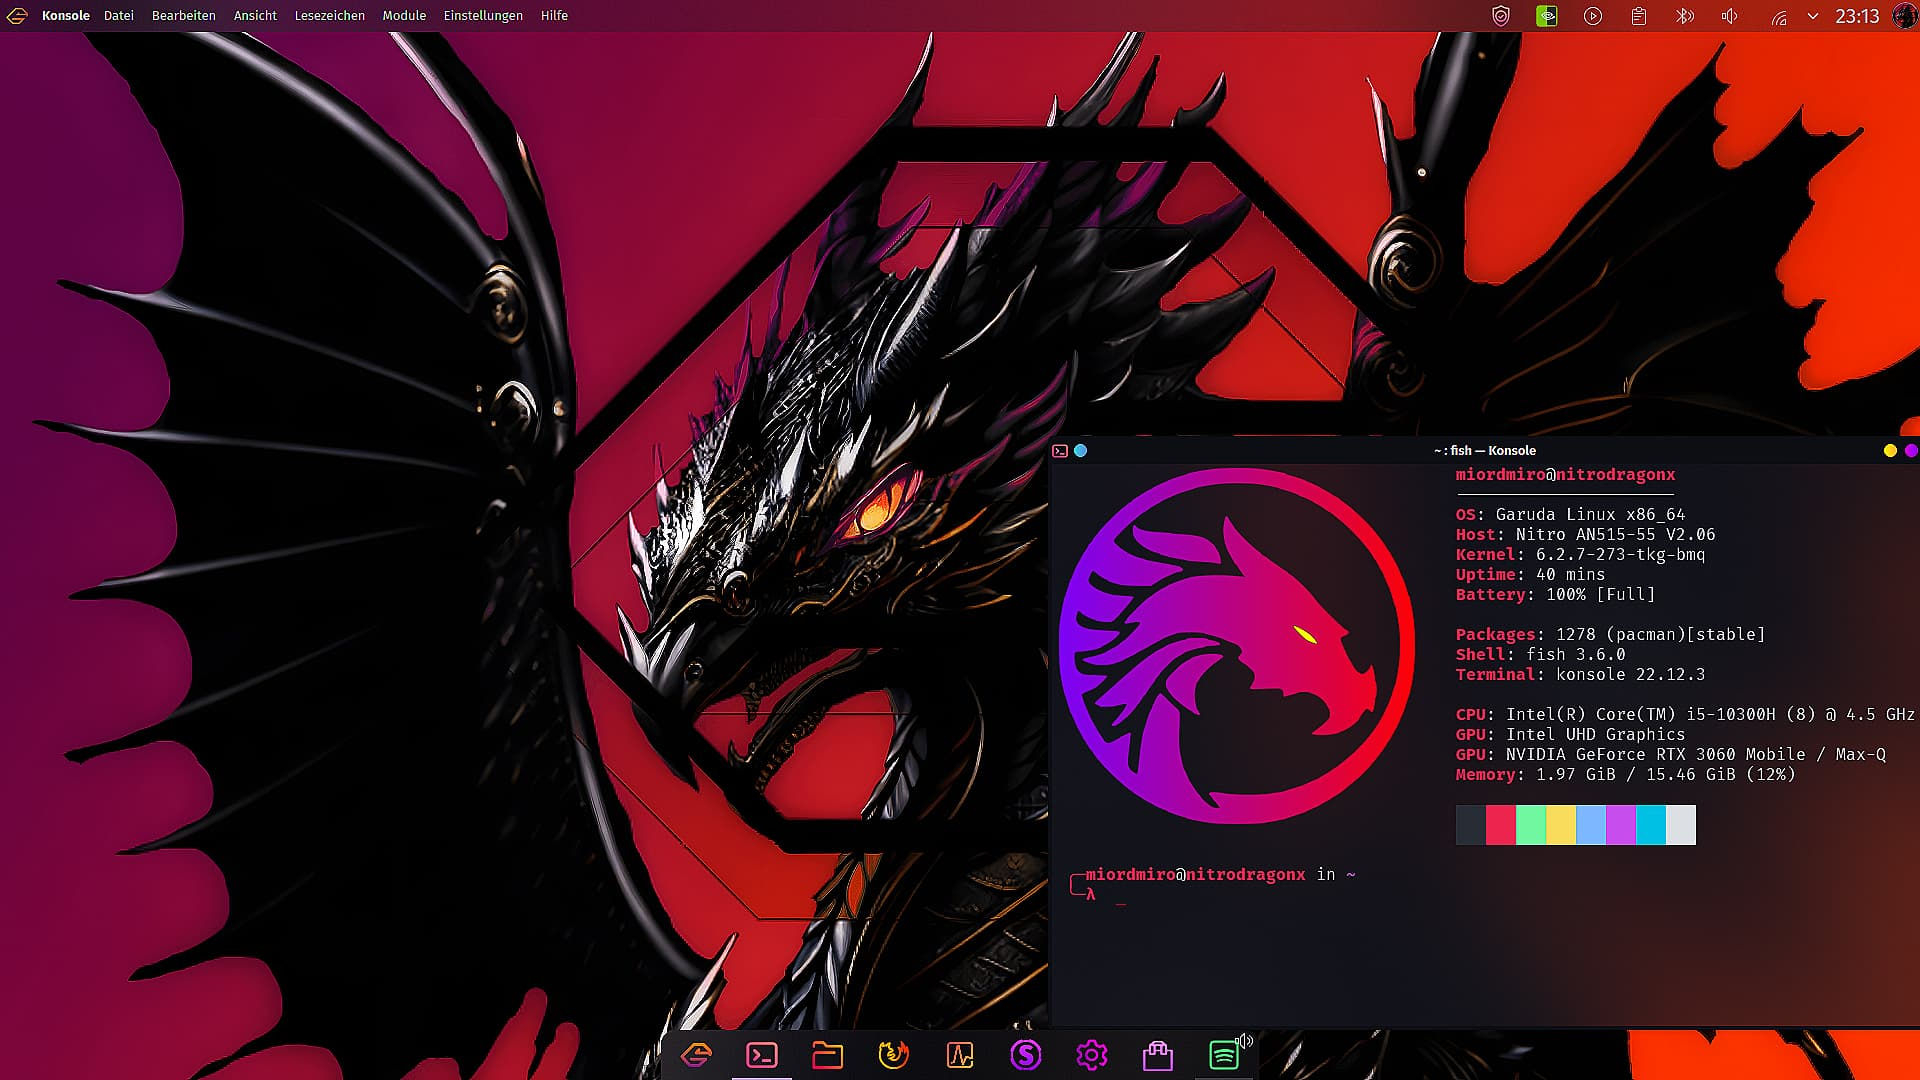Image resolution: width=1920 pixels, height=1080 pixels.
Task: Click the 'OS: Garuda Linux x86_64' line
Action: [1570, 514]
